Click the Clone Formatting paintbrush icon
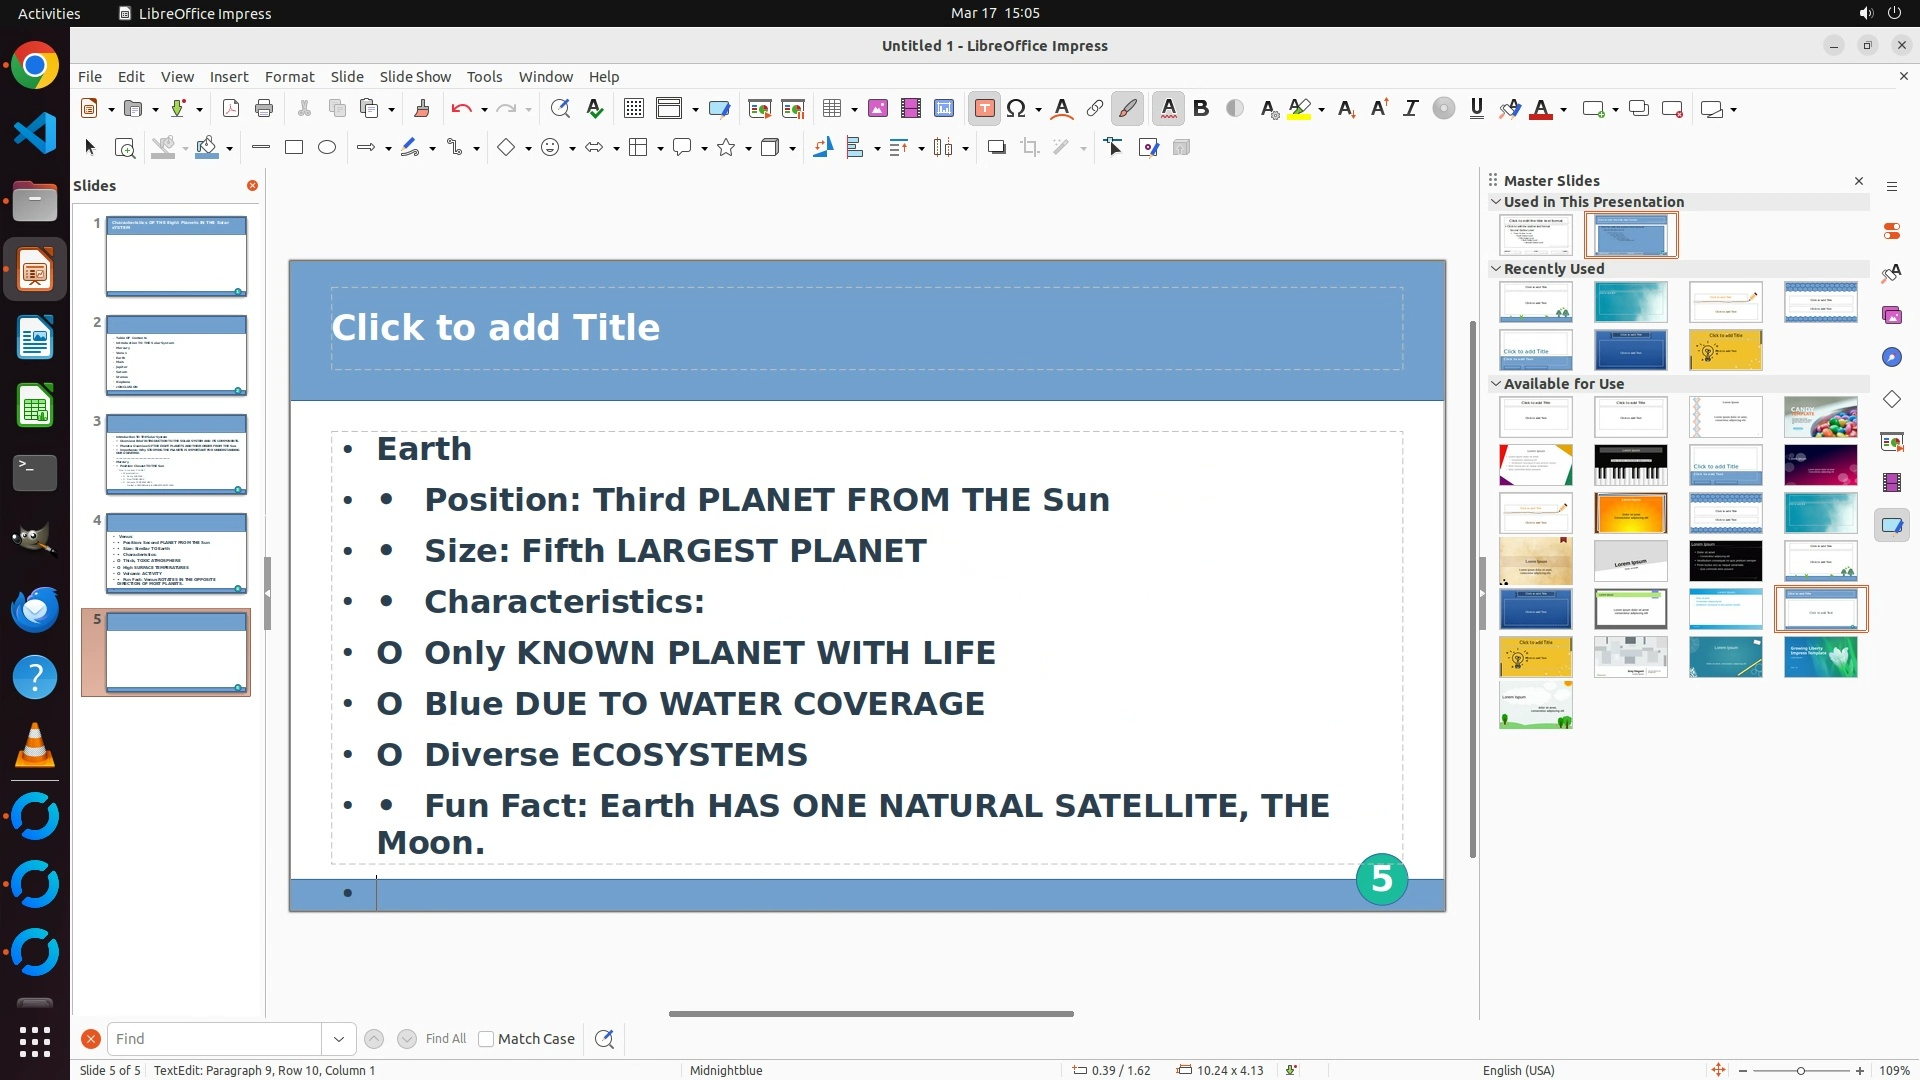Image resolution: width=1920 pixels, height=1080 pixels. (x=421, y=109)
